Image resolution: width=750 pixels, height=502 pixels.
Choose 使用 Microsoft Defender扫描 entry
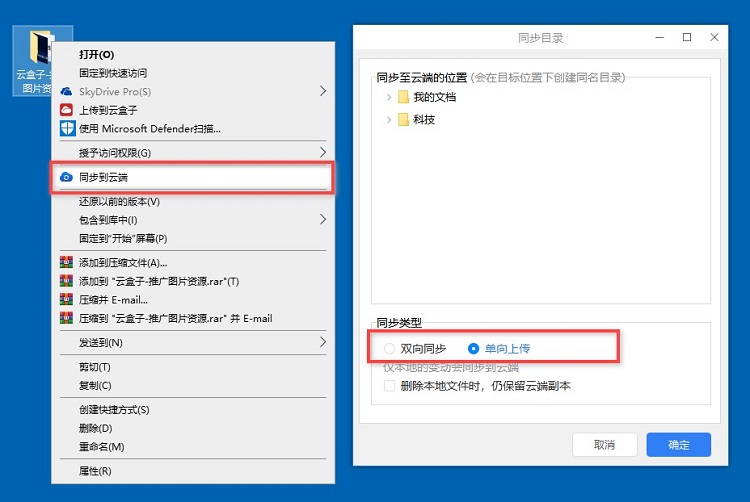coord(193,129)
